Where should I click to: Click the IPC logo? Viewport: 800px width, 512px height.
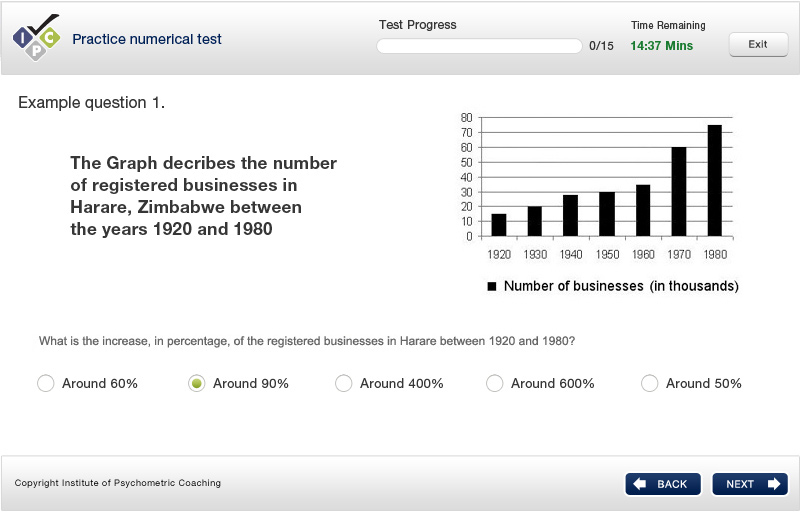coord(36,38)
